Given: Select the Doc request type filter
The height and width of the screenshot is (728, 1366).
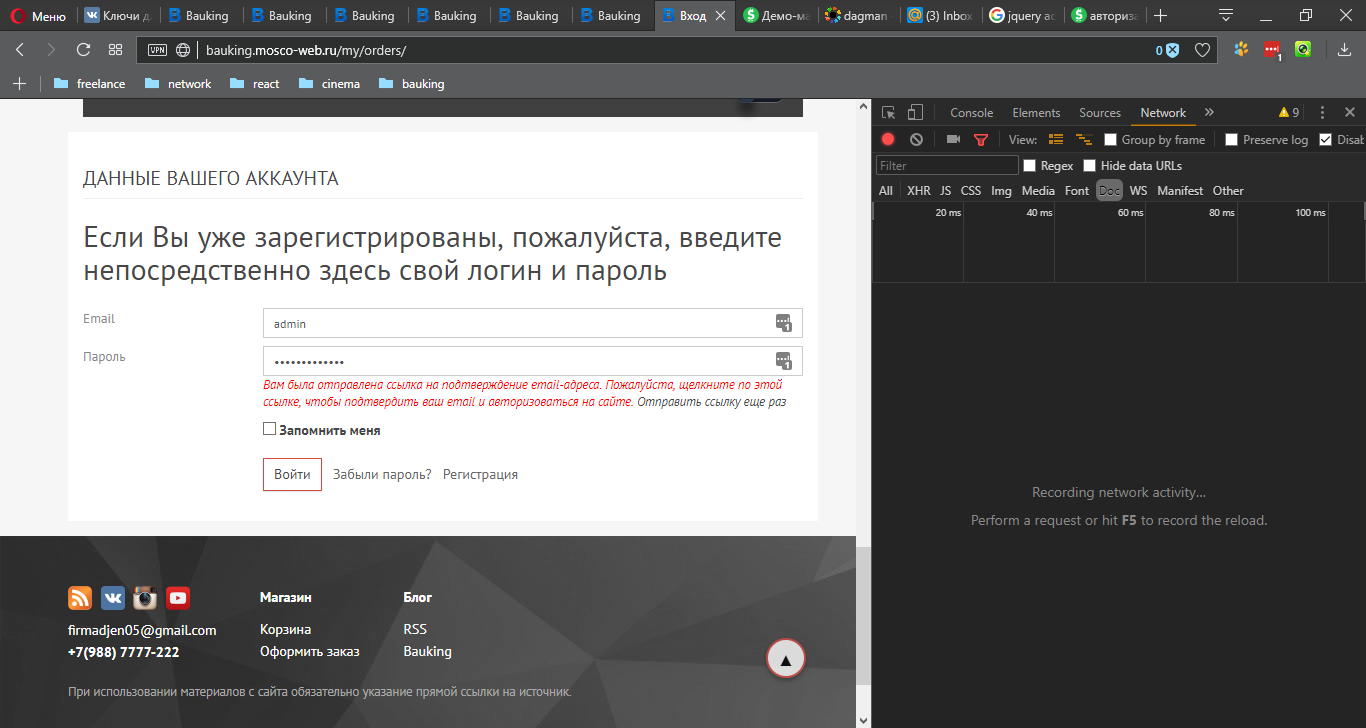Looking at the screenshot, I should pos(1109,191).
